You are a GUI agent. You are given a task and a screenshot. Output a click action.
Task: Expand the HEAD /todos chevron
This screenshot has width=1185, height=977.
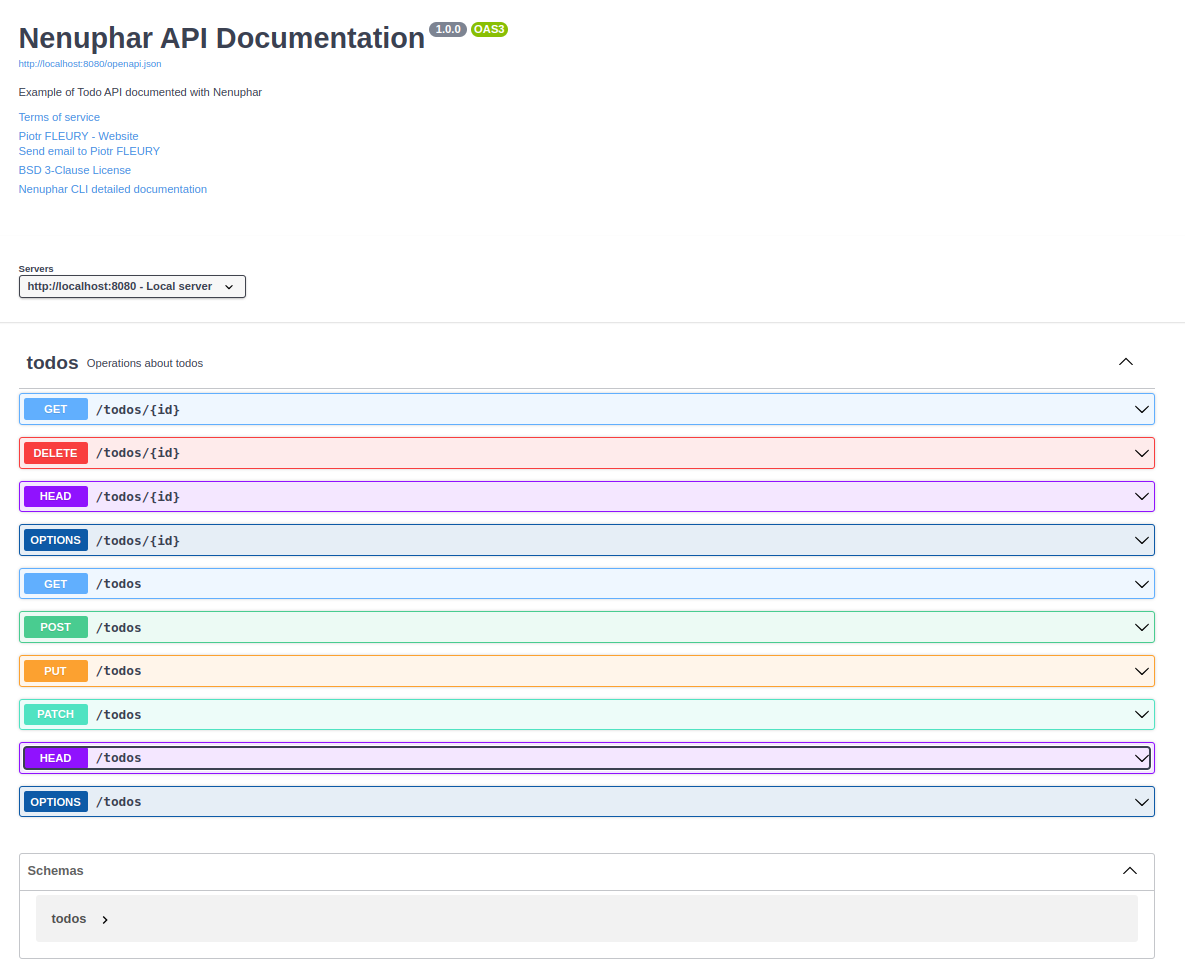pos(1141,758)
